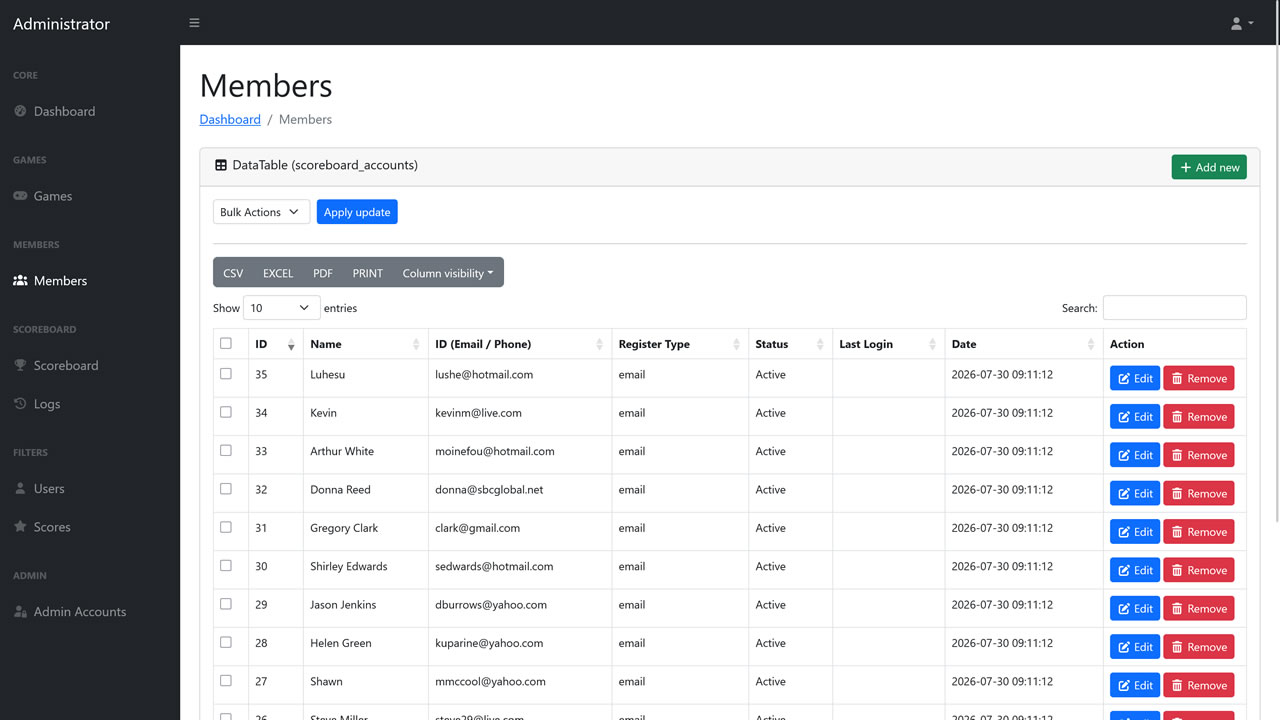The height and width of the screenshot is (720, 1280).
Task: Remove member Jason Jenkins
Action: [x=1199, y=608]
